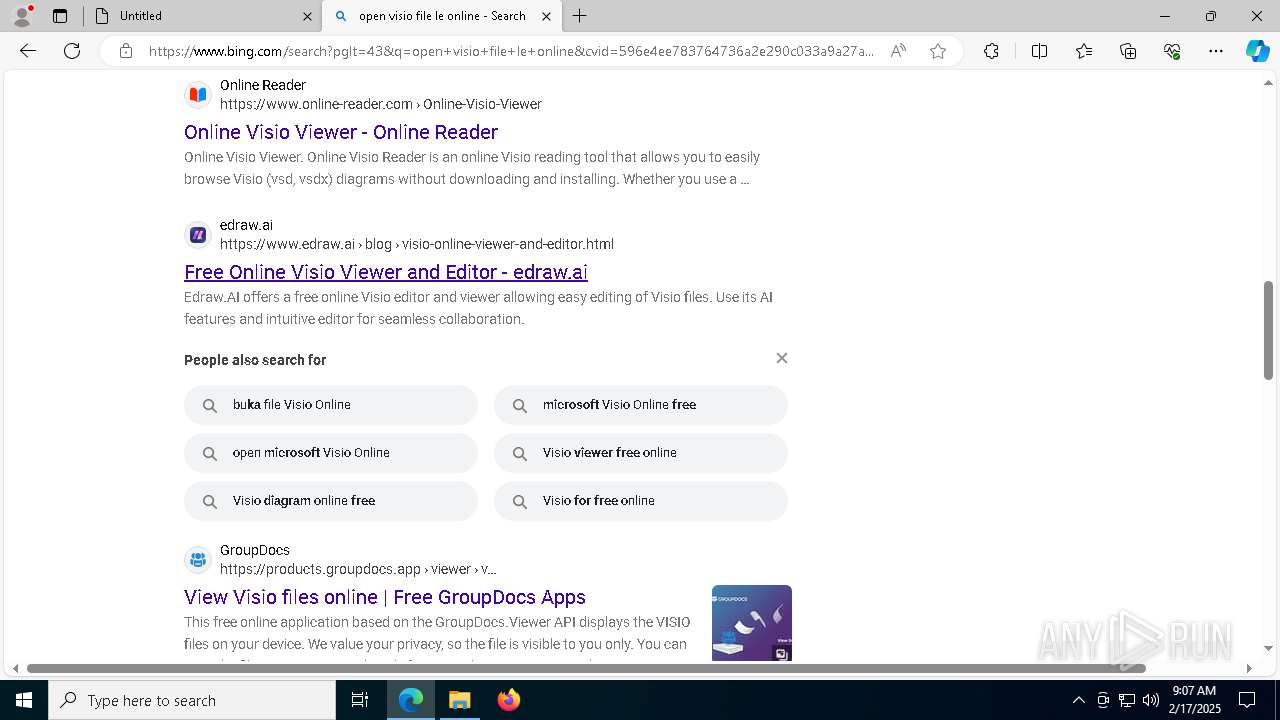1280x720 pixels.
Task: Search 'Visio viewer free online' suggestion
Action: click(x=641, y=453)
